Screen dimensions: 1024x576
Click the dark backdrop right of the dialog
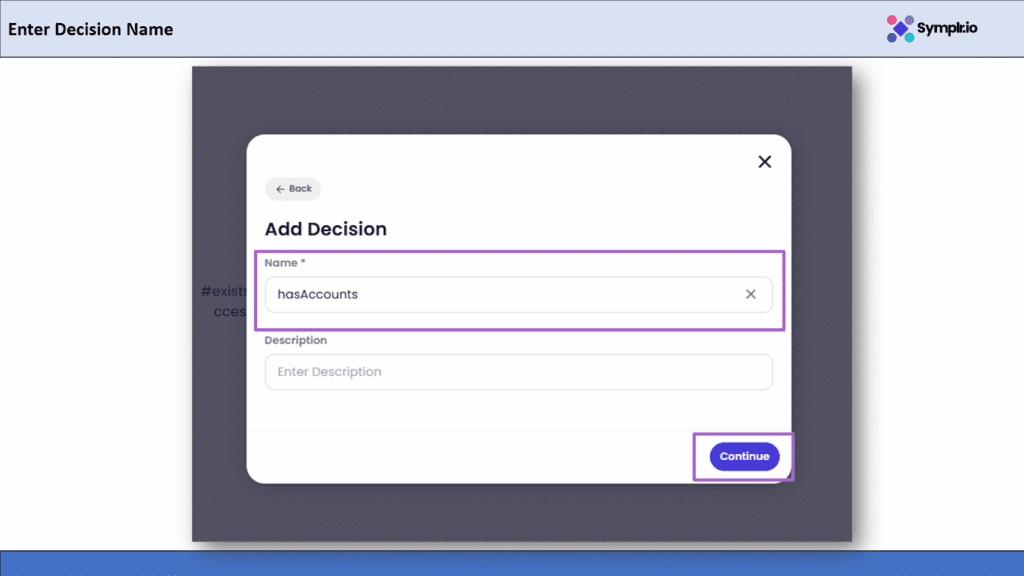[x=821, y=300]
